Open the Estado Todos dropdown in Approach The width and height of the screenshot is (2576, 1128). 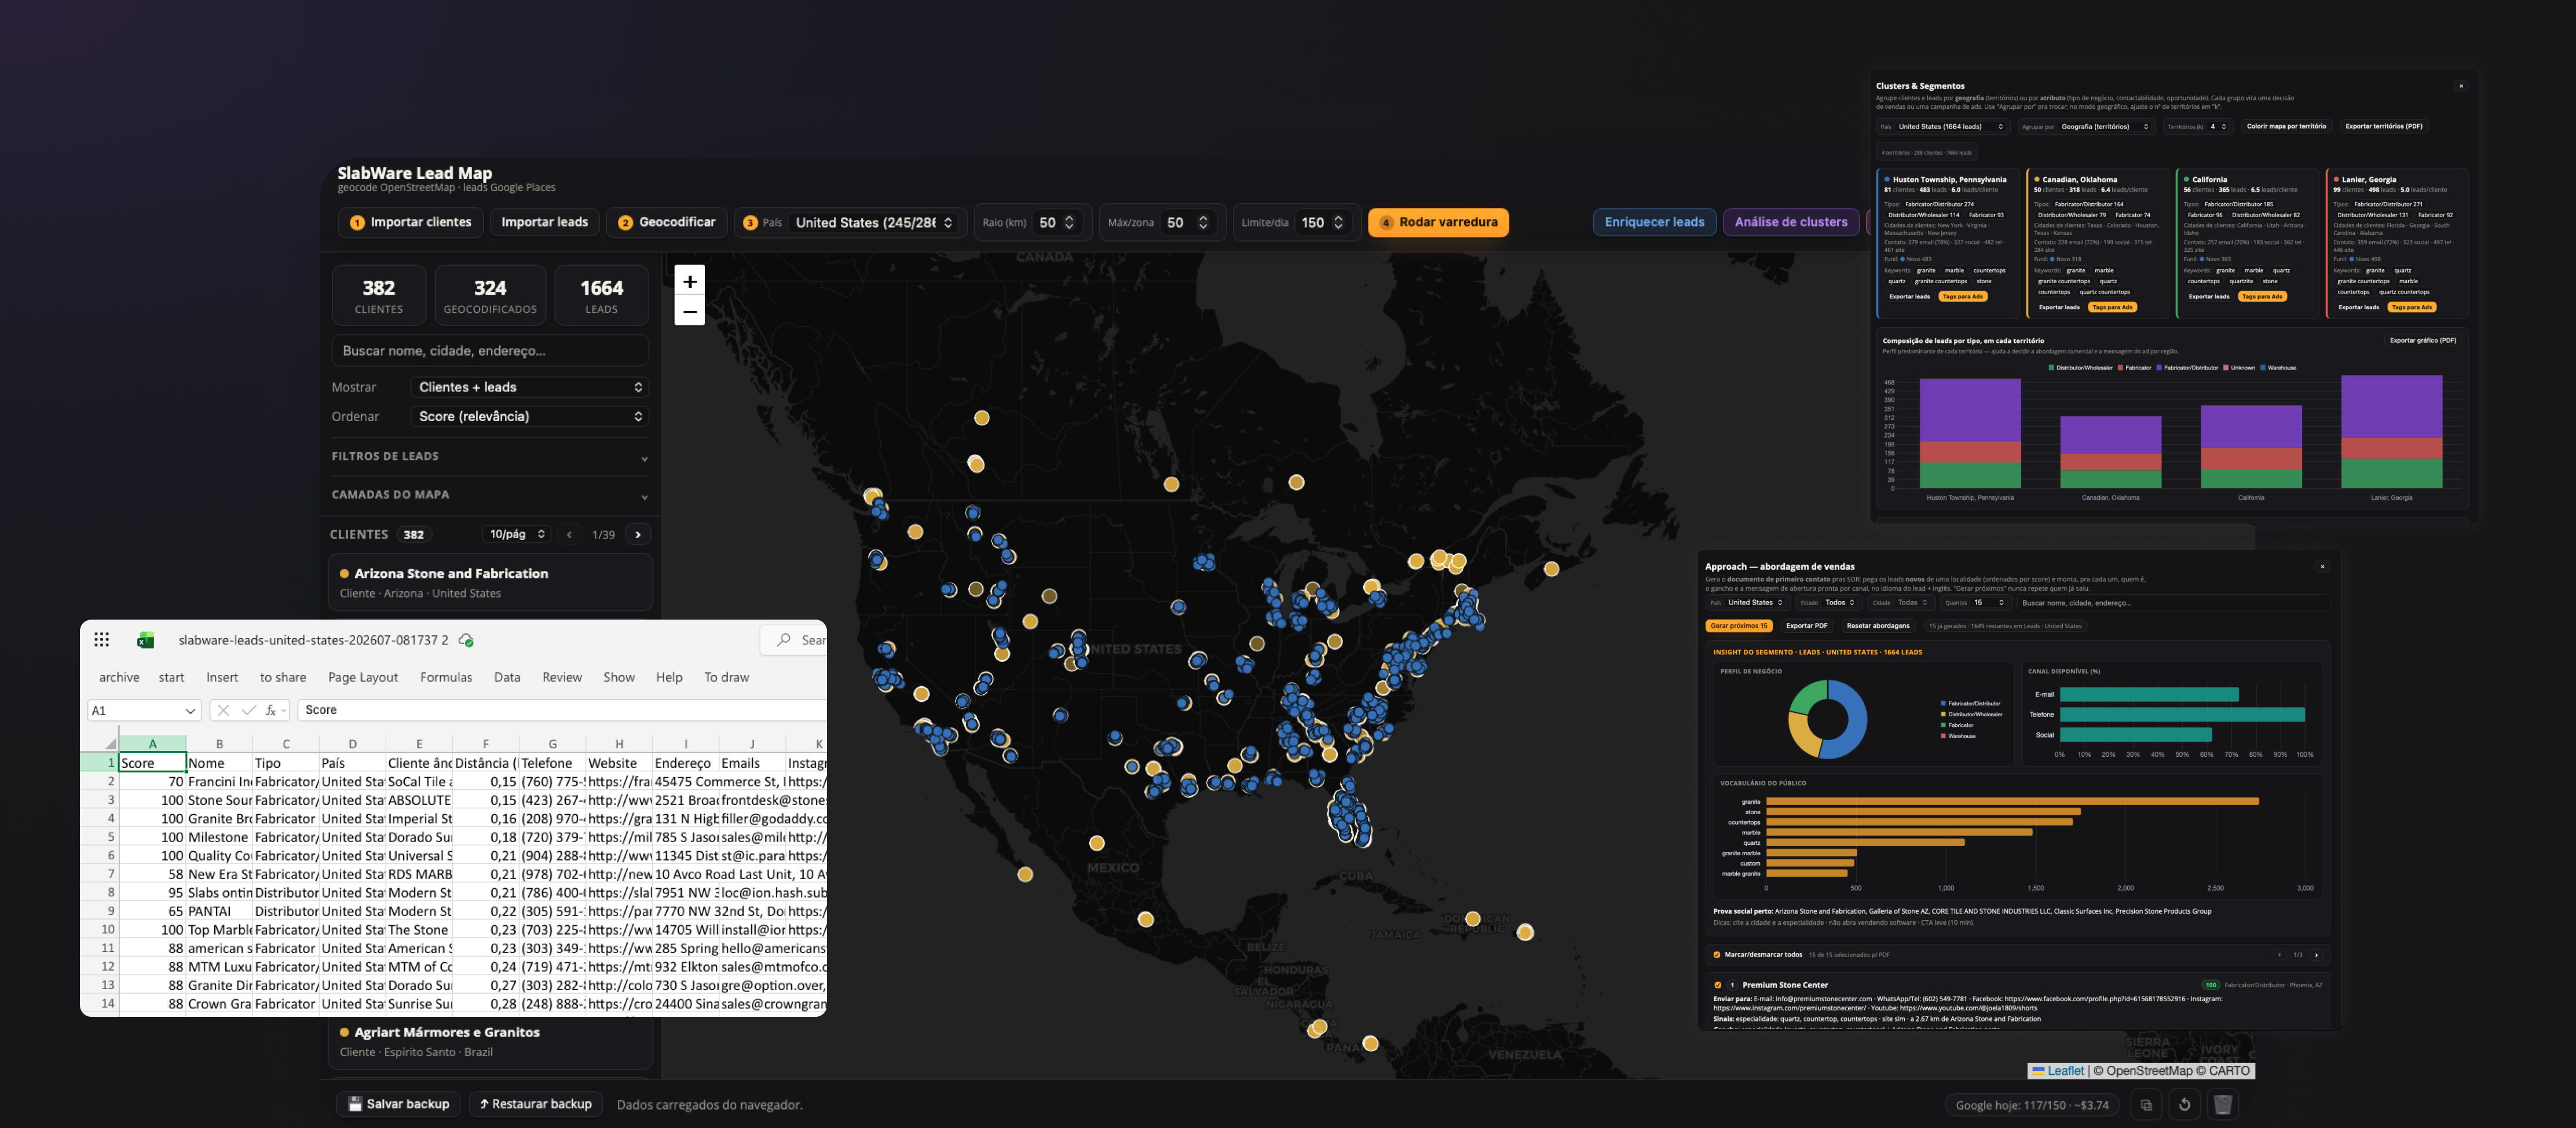tap(1840, 603)
